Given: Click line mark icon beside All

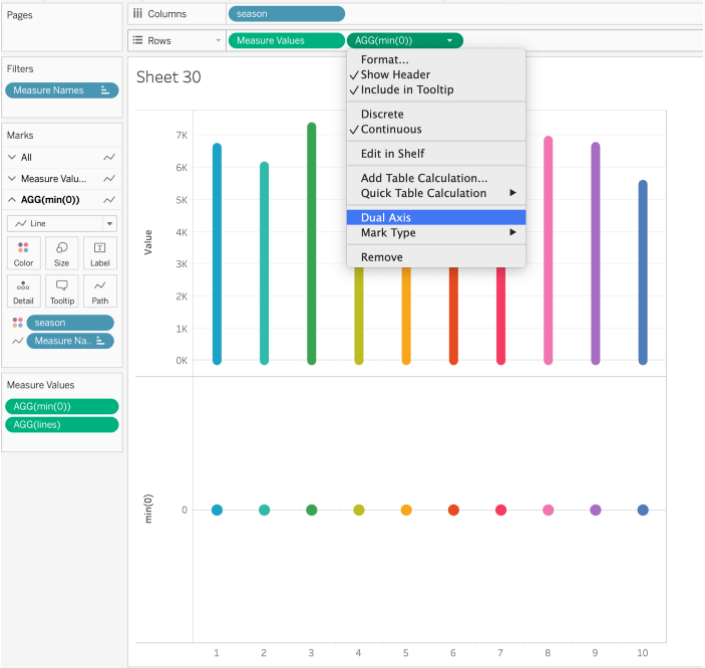Looking at the screenshot, I should click(x=109, y=157).
